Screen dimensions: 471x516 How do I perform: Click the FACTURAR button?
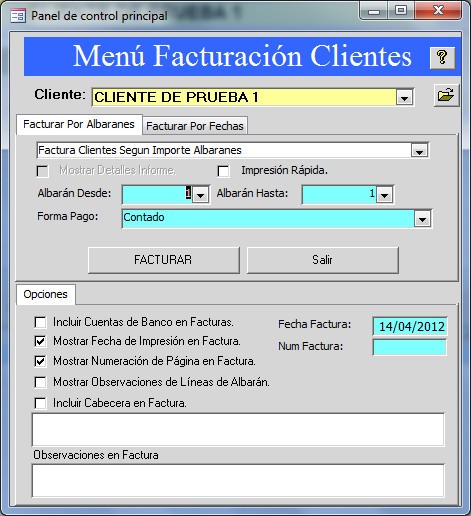pos(164,260)
